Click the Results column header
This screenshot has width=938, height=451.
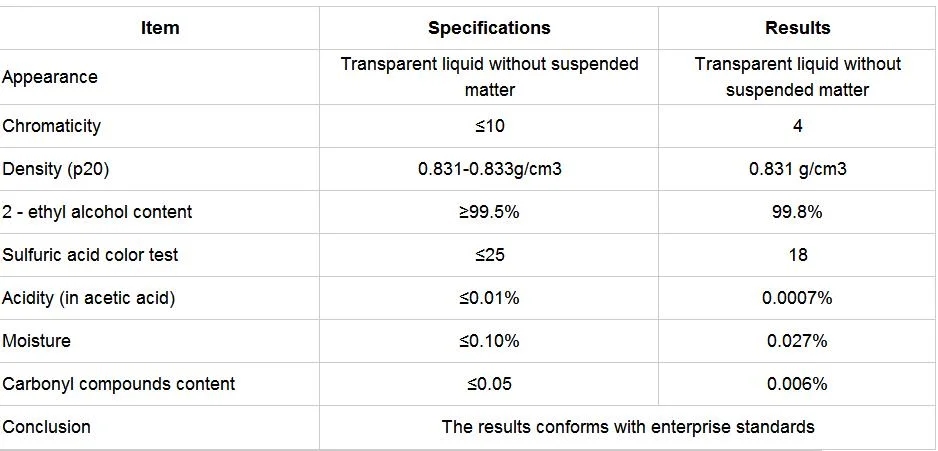point(797,28)
